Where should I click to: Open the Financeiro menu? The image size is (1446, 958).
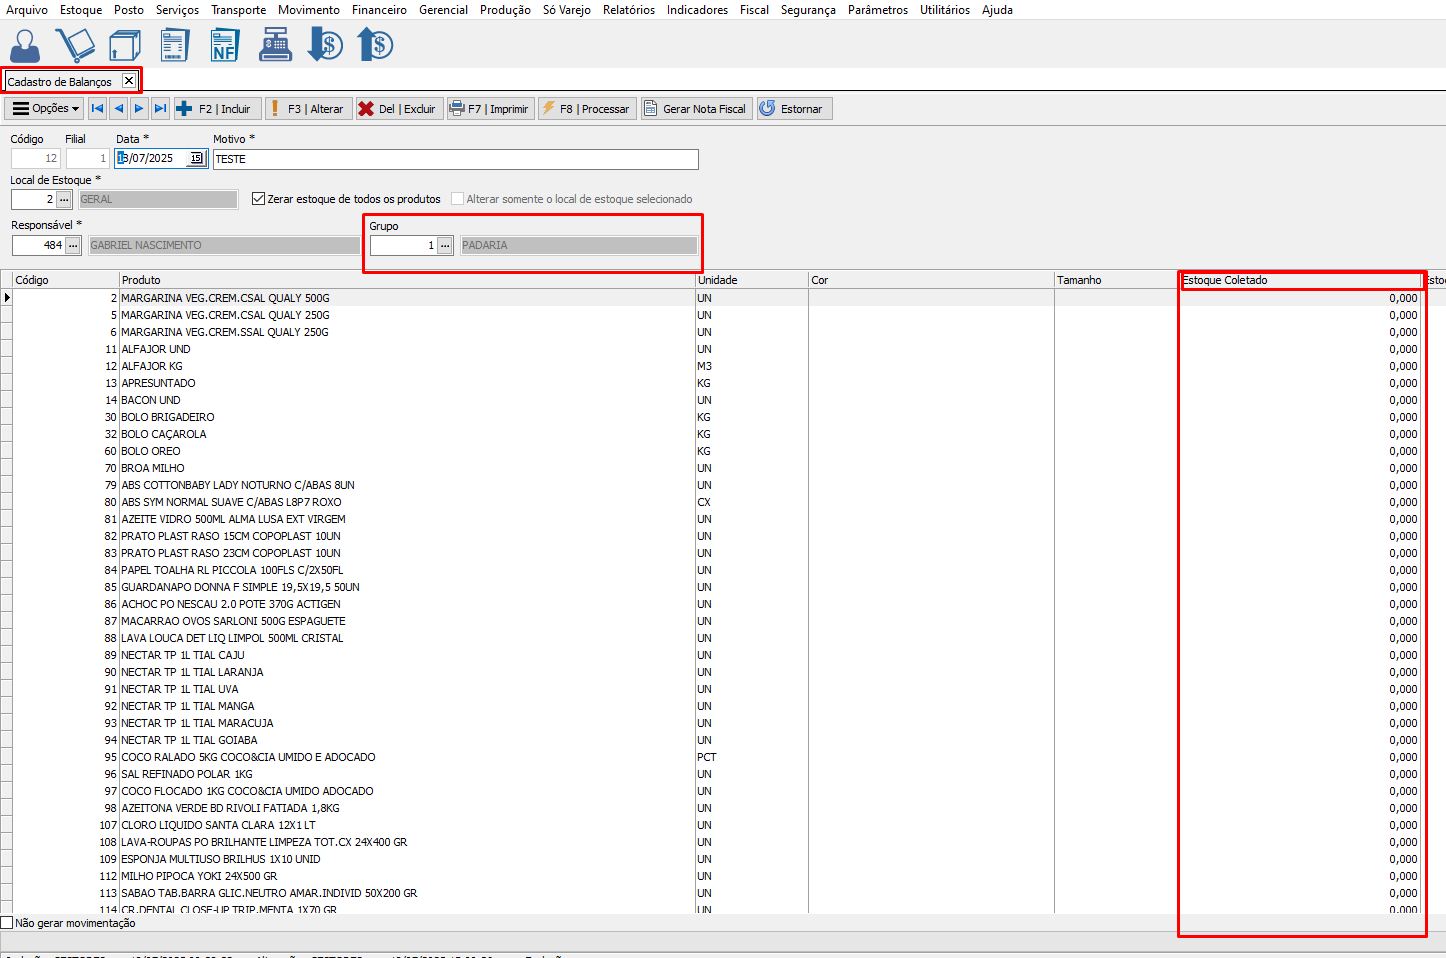click(379, 10)
